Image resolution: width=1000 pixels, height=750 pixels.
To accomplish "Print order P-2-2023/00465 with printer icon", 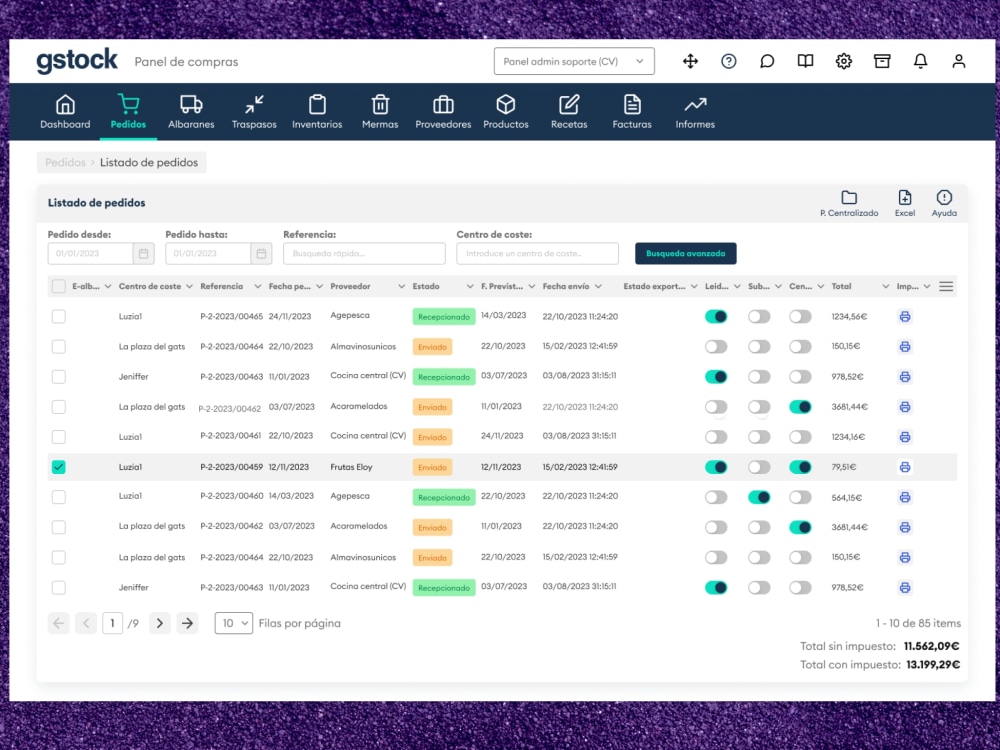I will pos(904,316).
